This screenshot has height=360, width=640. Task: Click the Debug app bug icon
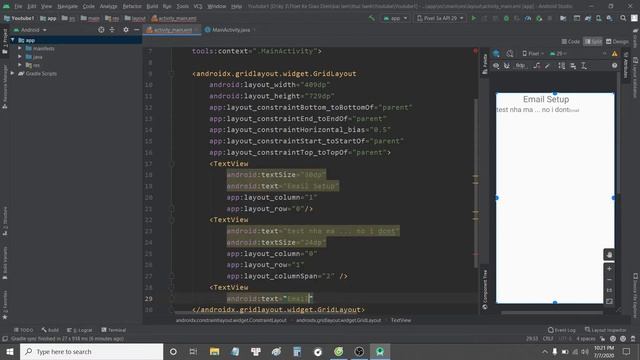(x=506, y=18)
